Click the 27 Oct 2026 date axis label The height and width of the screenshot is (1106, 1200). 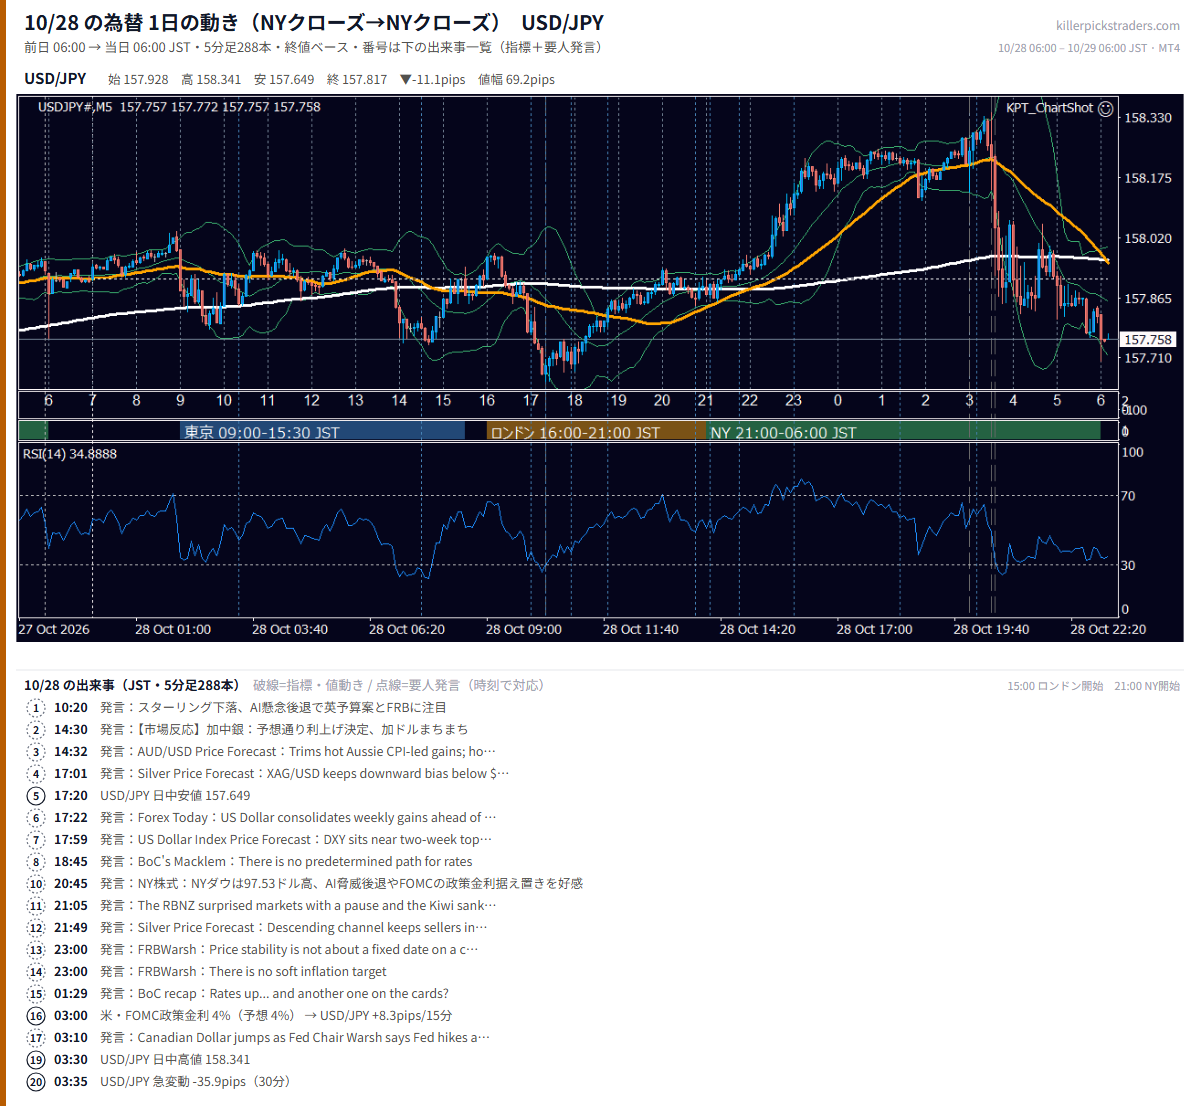[x=54, y=630]
